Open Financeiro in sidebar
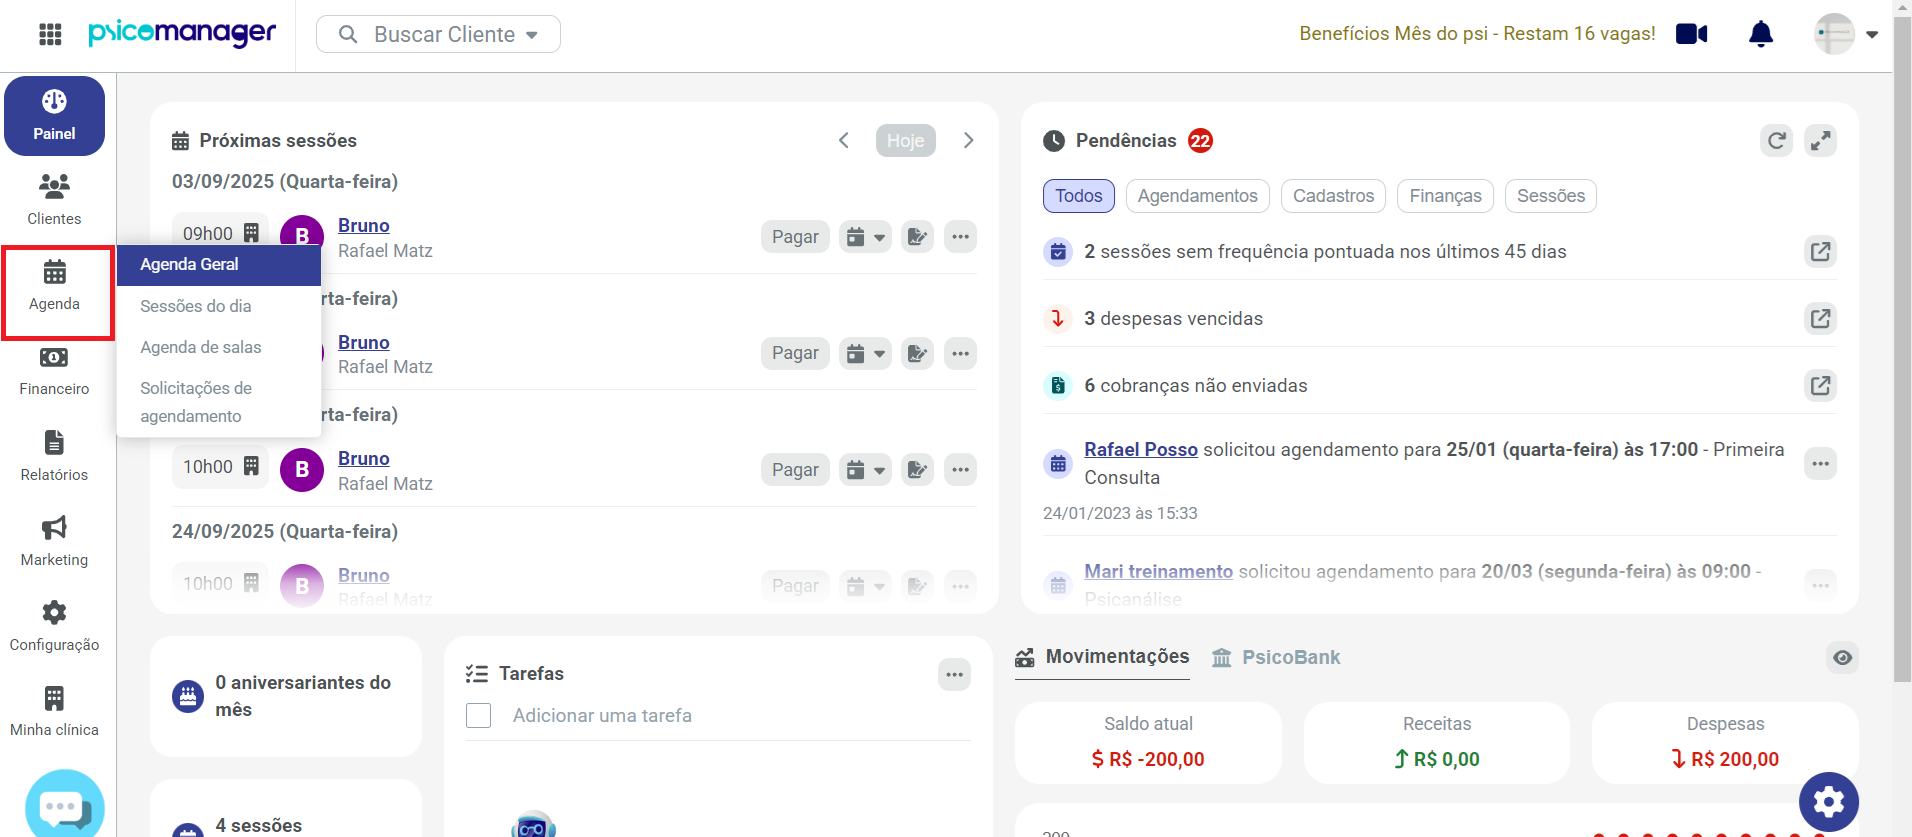This screenshot has height=837, width=1912. [x=54, y=372]
